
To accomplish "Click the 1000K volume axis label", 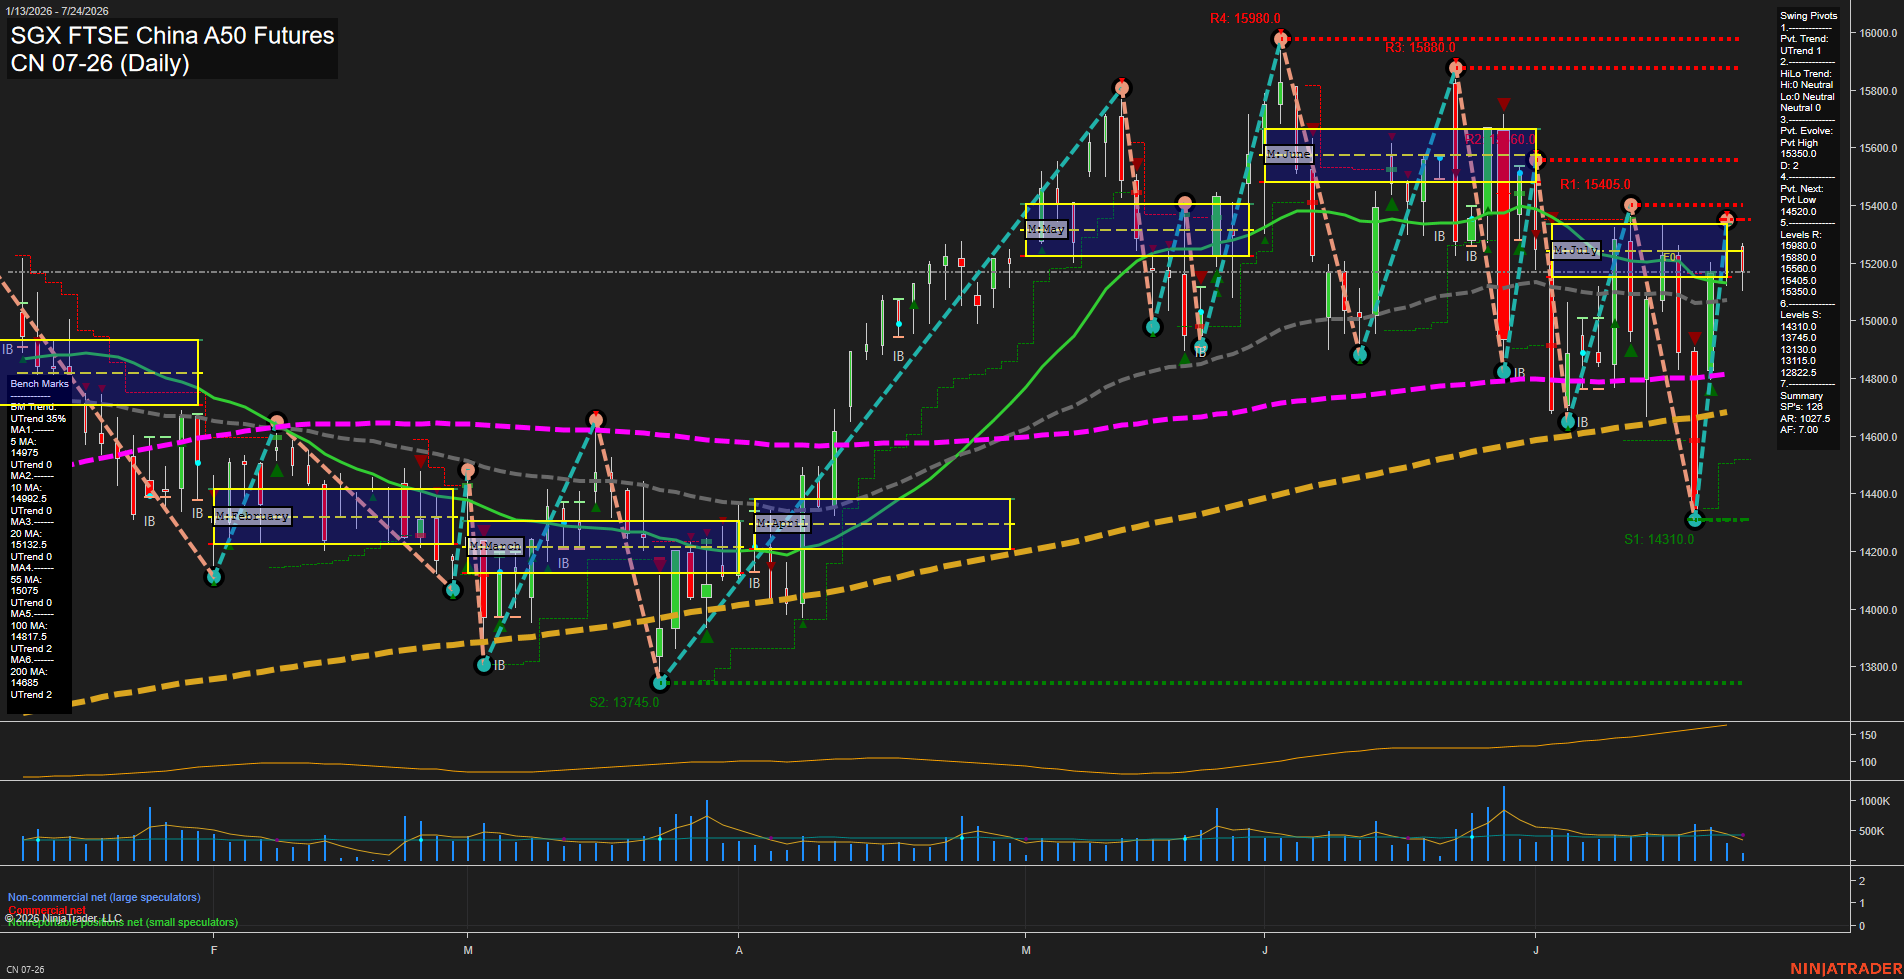I will [1874, 801].
